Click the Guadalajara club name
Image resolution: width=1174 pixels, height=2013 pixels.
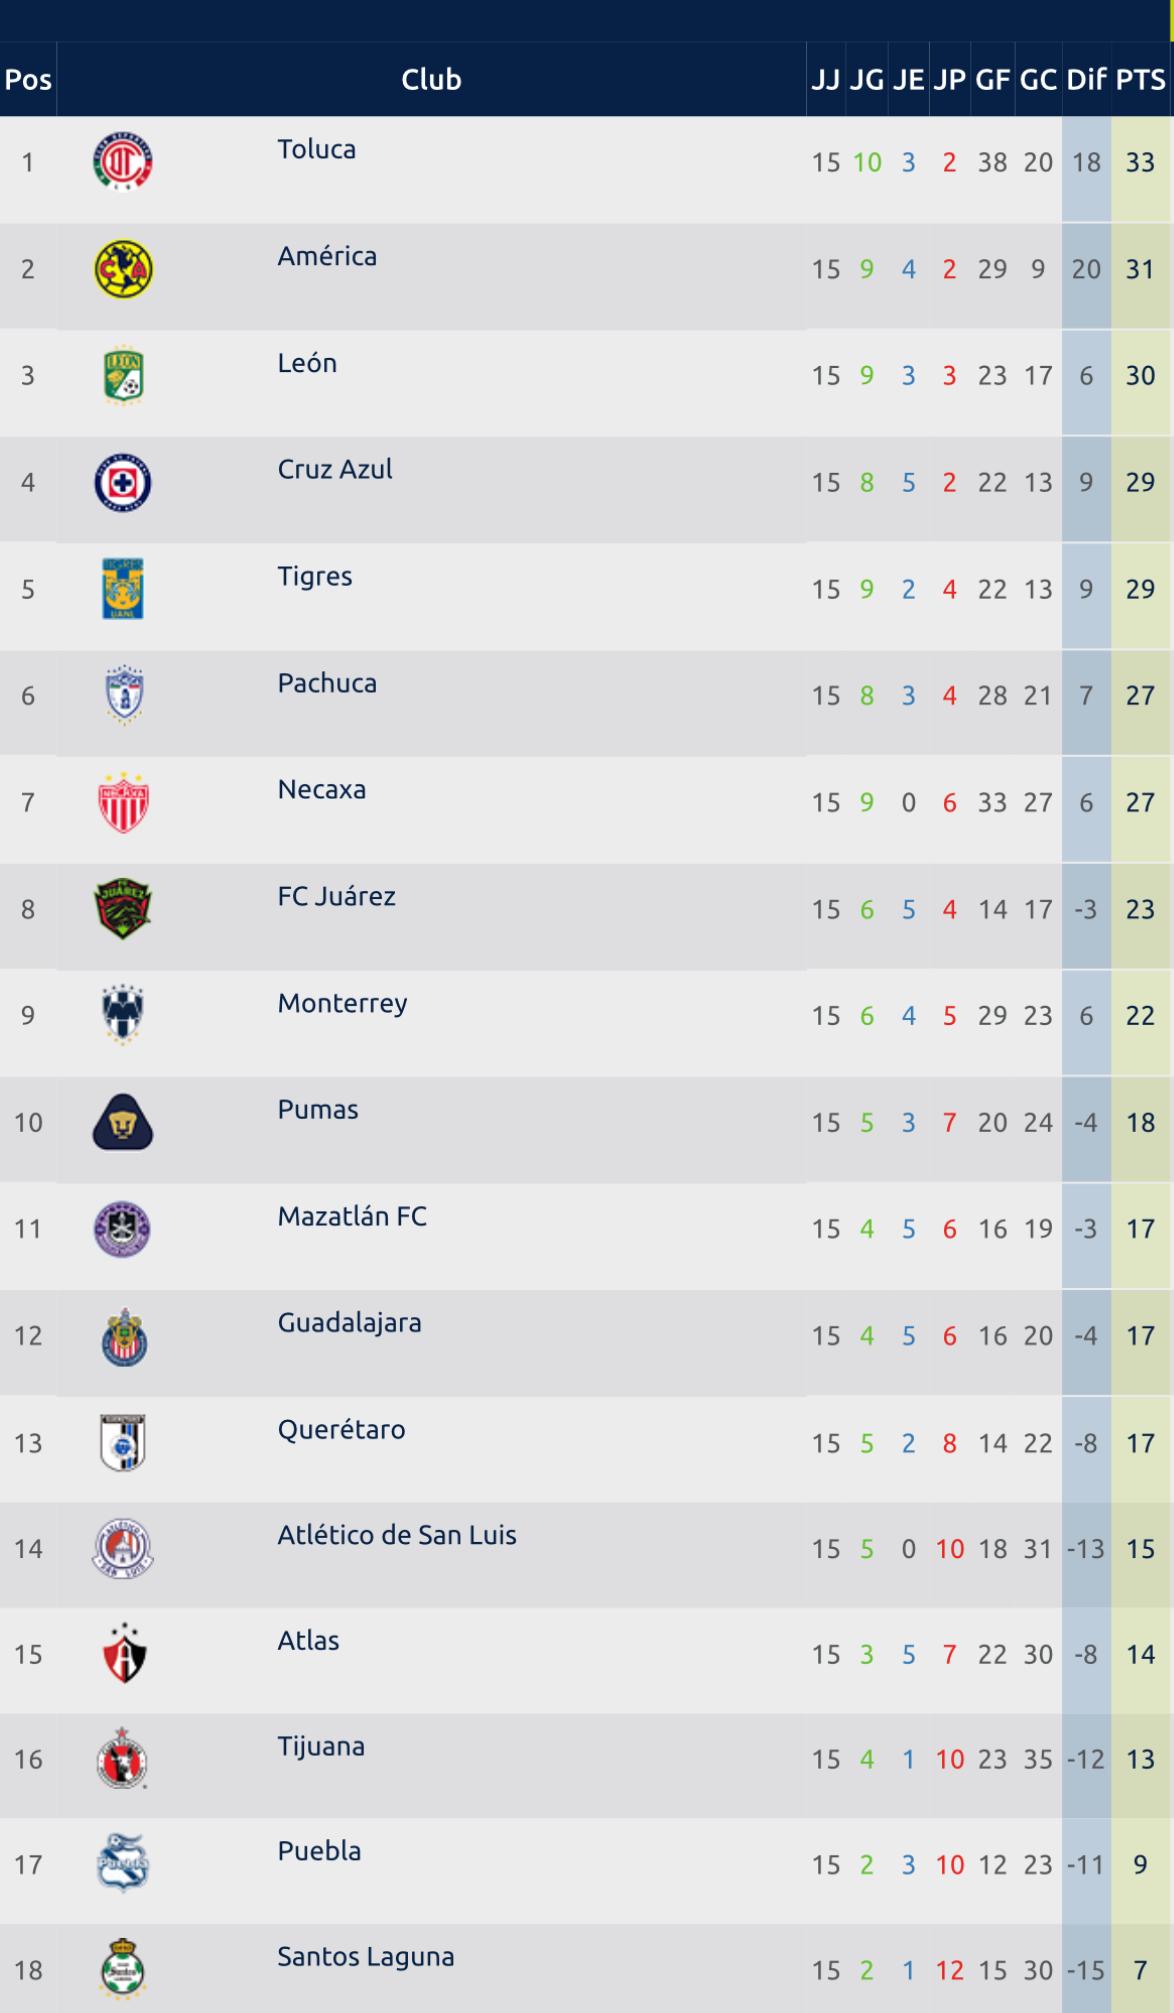coord(349,1323)
